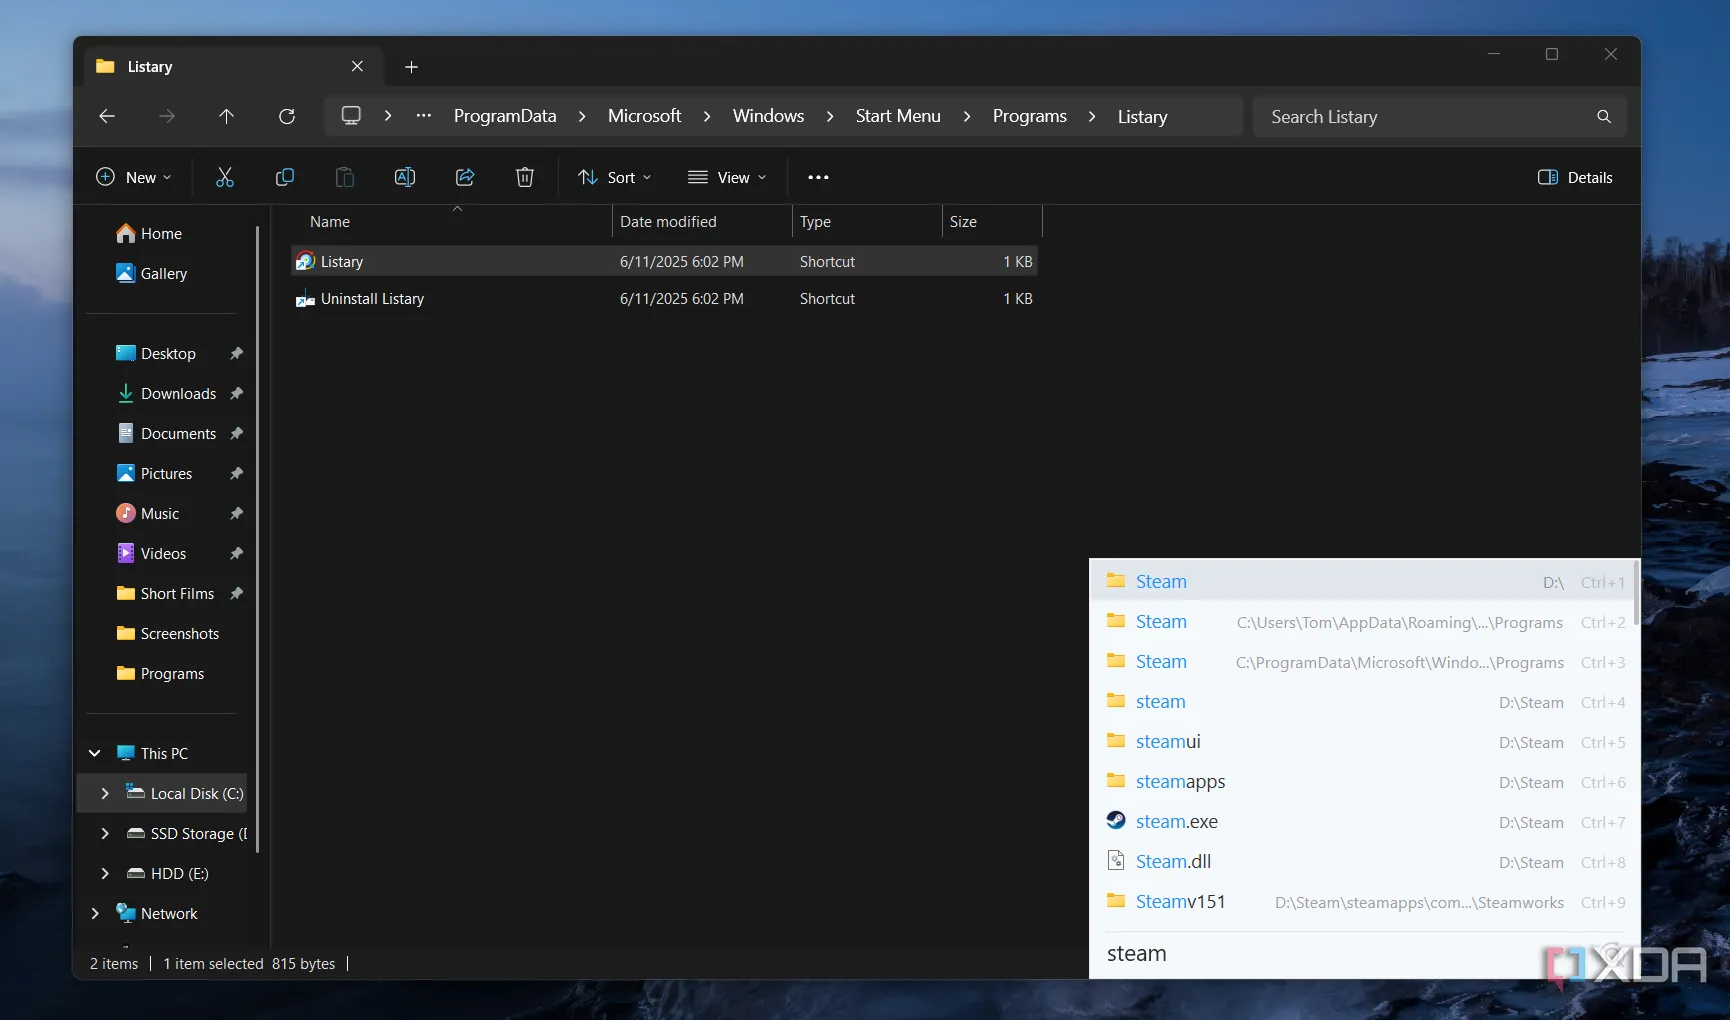Image resolution: width=1730 pixels, height=1020 pixels.
Task: Close the Listary tab
Action: (357, 66)
